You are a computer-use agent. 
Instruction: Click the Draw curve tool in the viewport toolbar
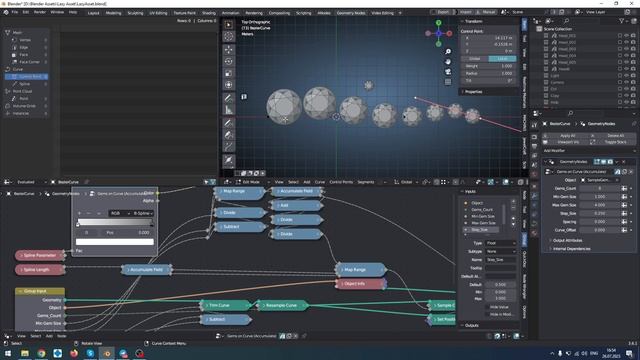229,123
